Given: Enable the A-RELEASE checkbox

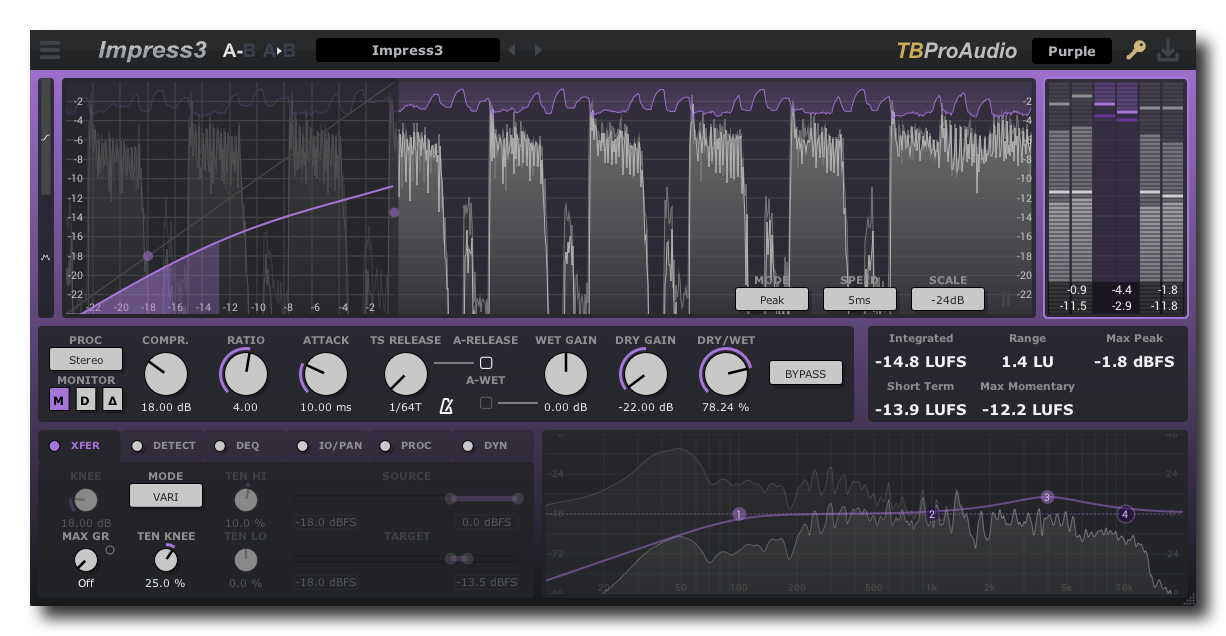Looking at the screenshot, I should [487, 362].
